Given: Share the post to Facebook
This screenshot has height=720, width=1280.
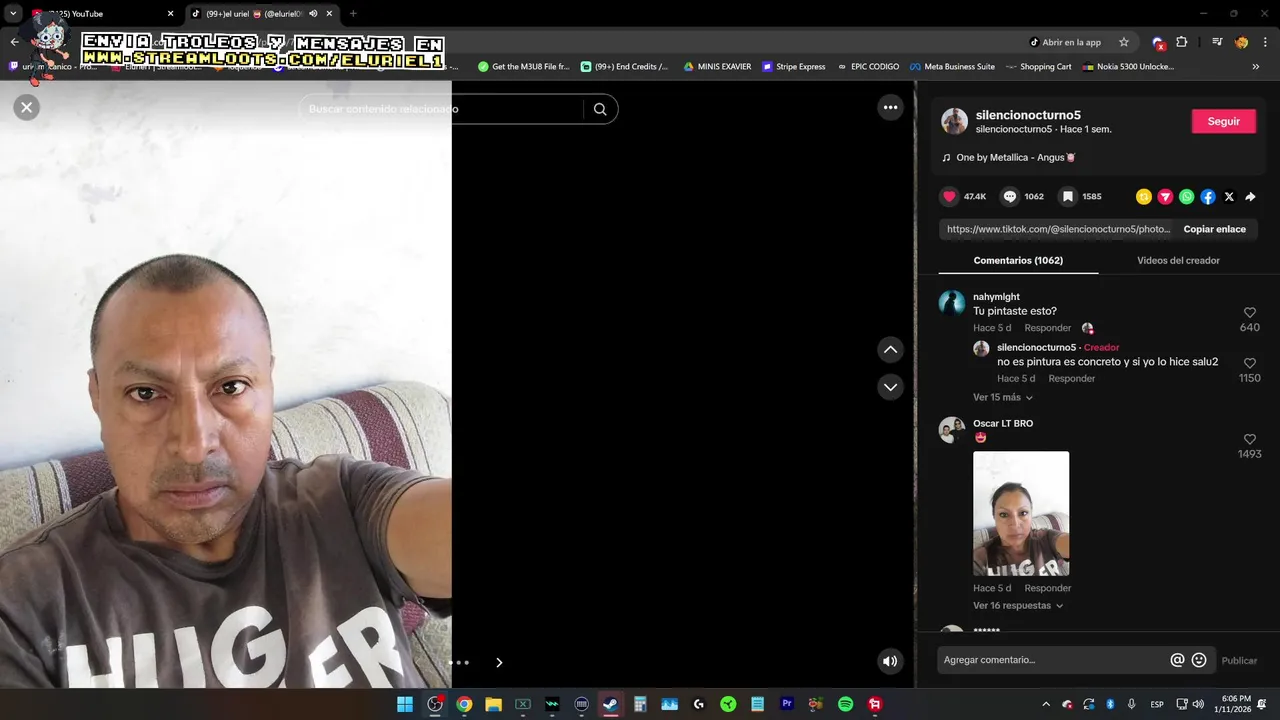Looking at the screenshot, I should click(x=1208, y=197).
